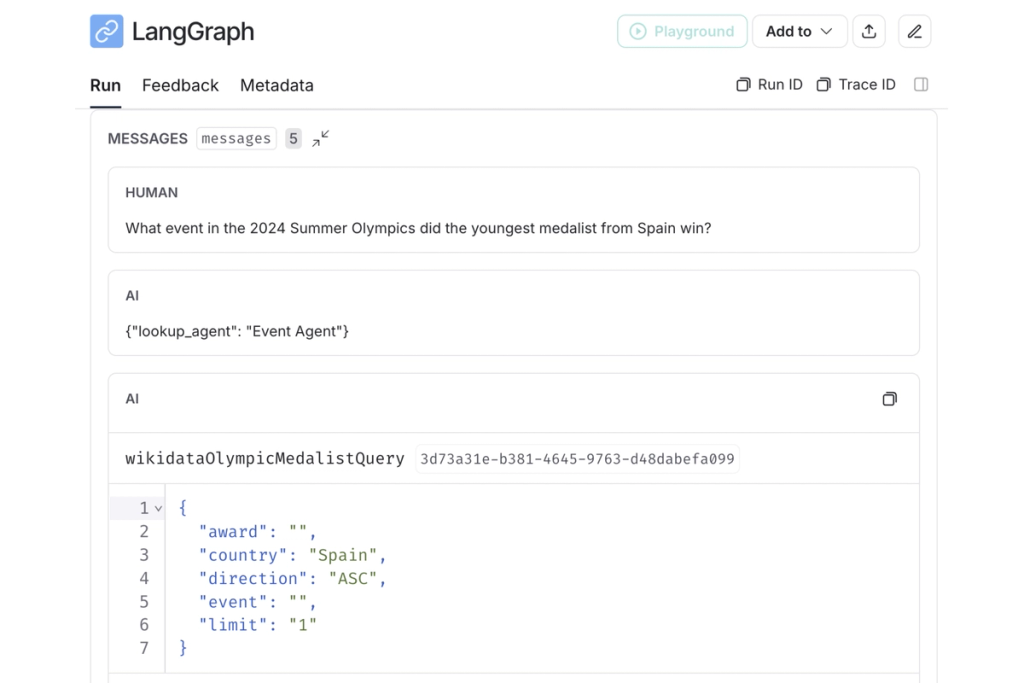The width and height of the screenshot is (1024, 683).
Task: Expand the Add to dropdown
Action: 799,31
